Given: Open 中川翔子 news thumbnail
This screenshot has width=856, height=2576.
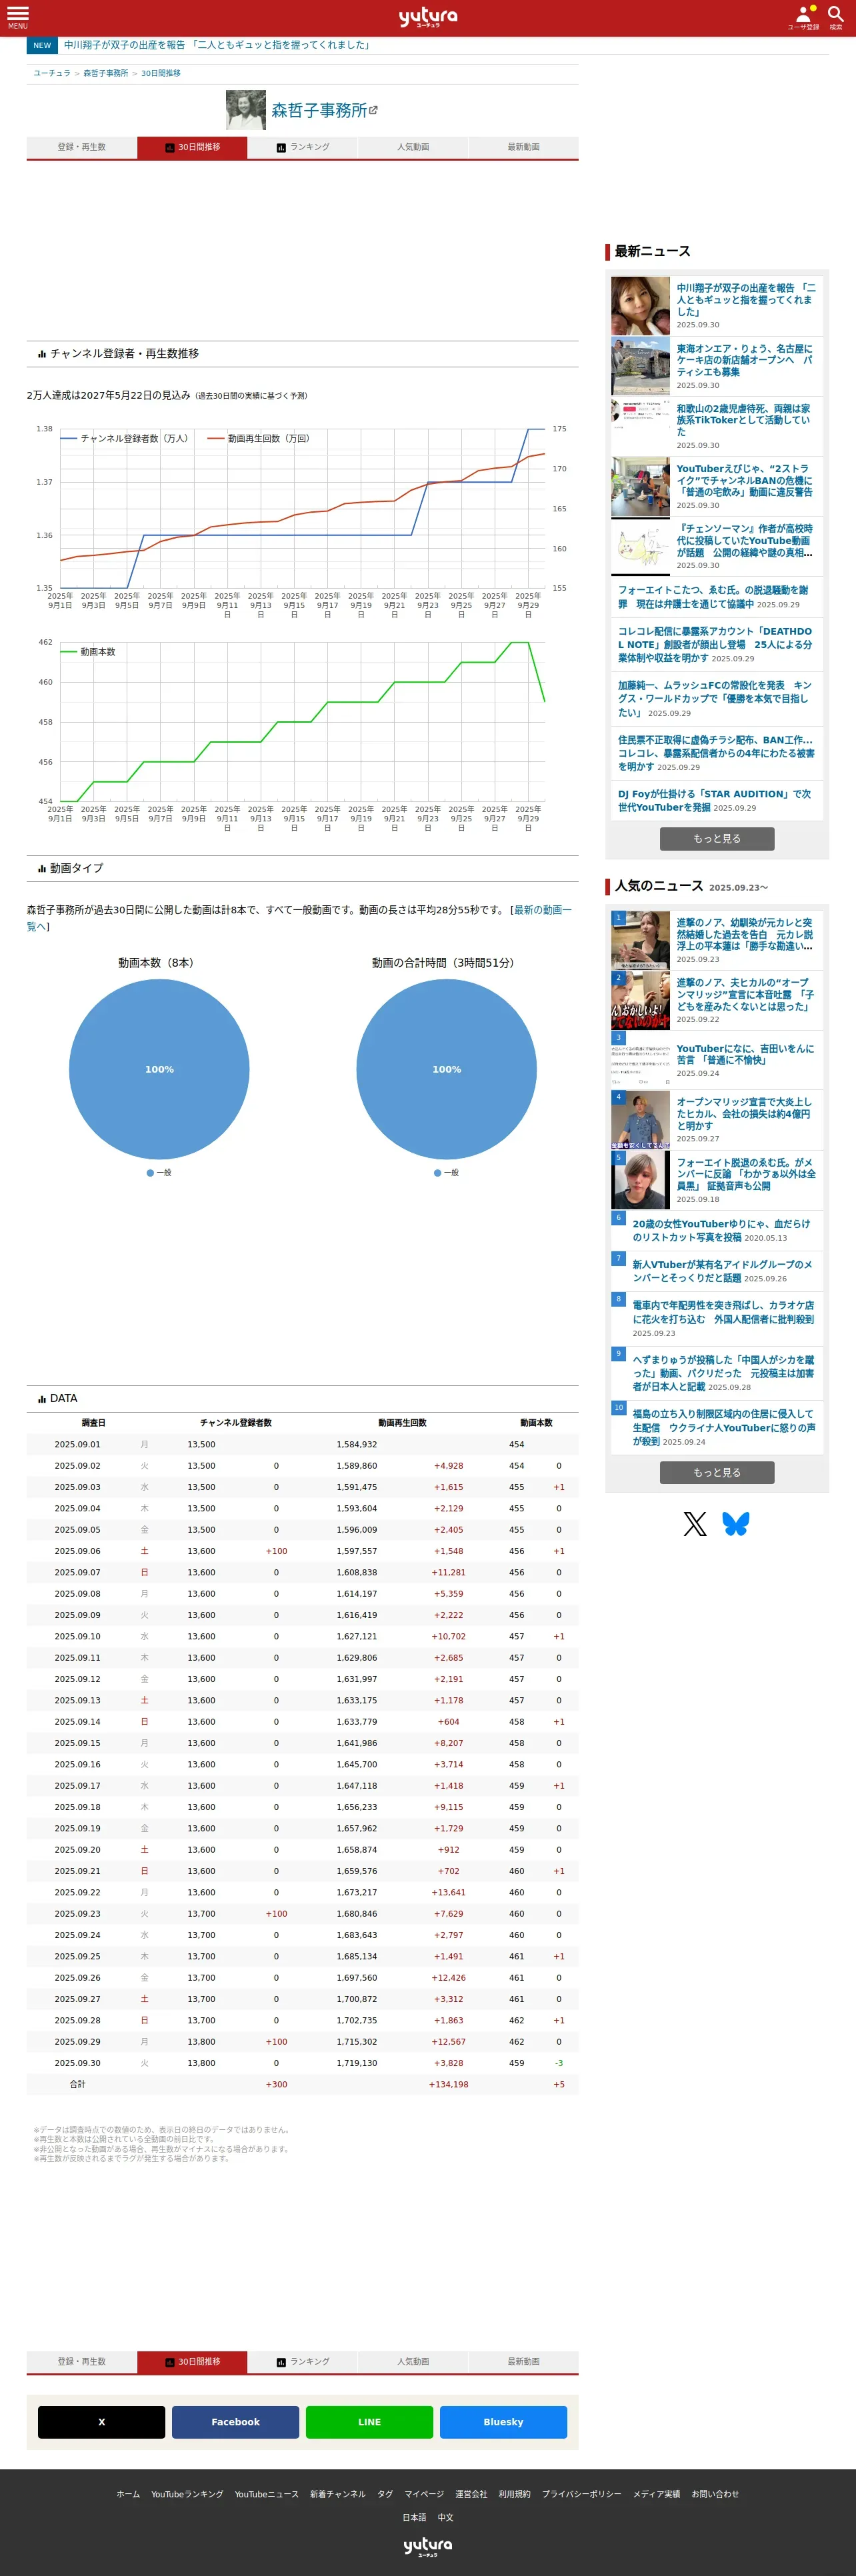Looking at the screenshot, I should pyautogui.click(x=640, y=305).
